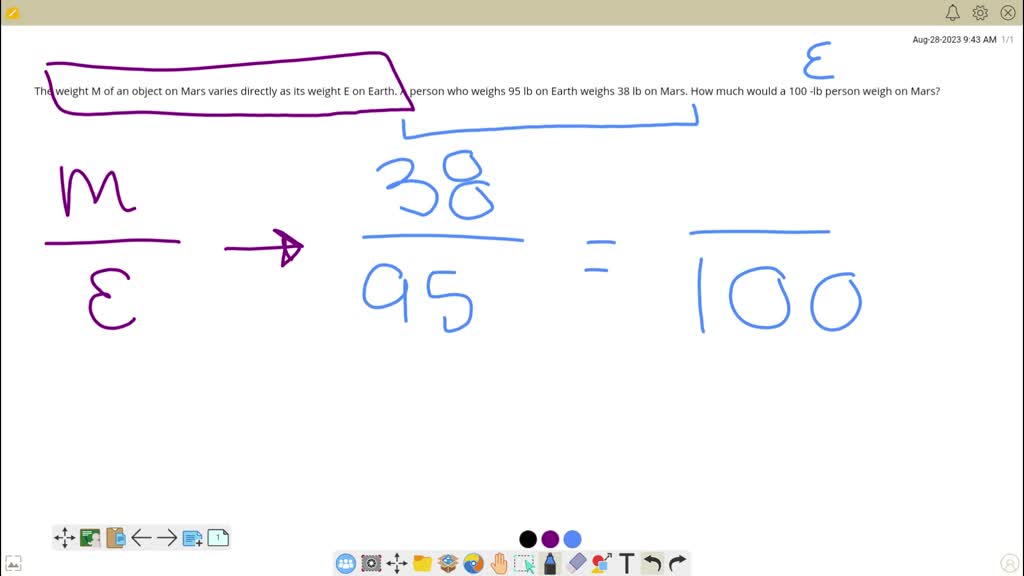Pick the black pen color
The width and height of the screenshot is (1024, 576).
pyautogui.click(x=528, y=539)
